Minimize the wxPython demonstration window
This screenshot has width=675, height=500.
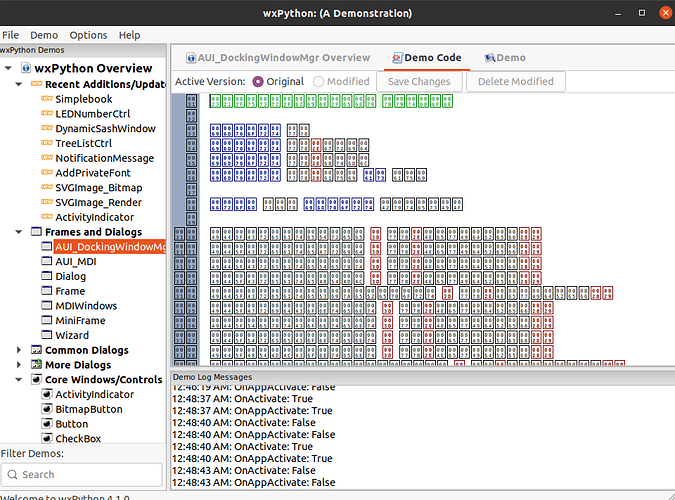pyautogui.click(x=618, y=13)
